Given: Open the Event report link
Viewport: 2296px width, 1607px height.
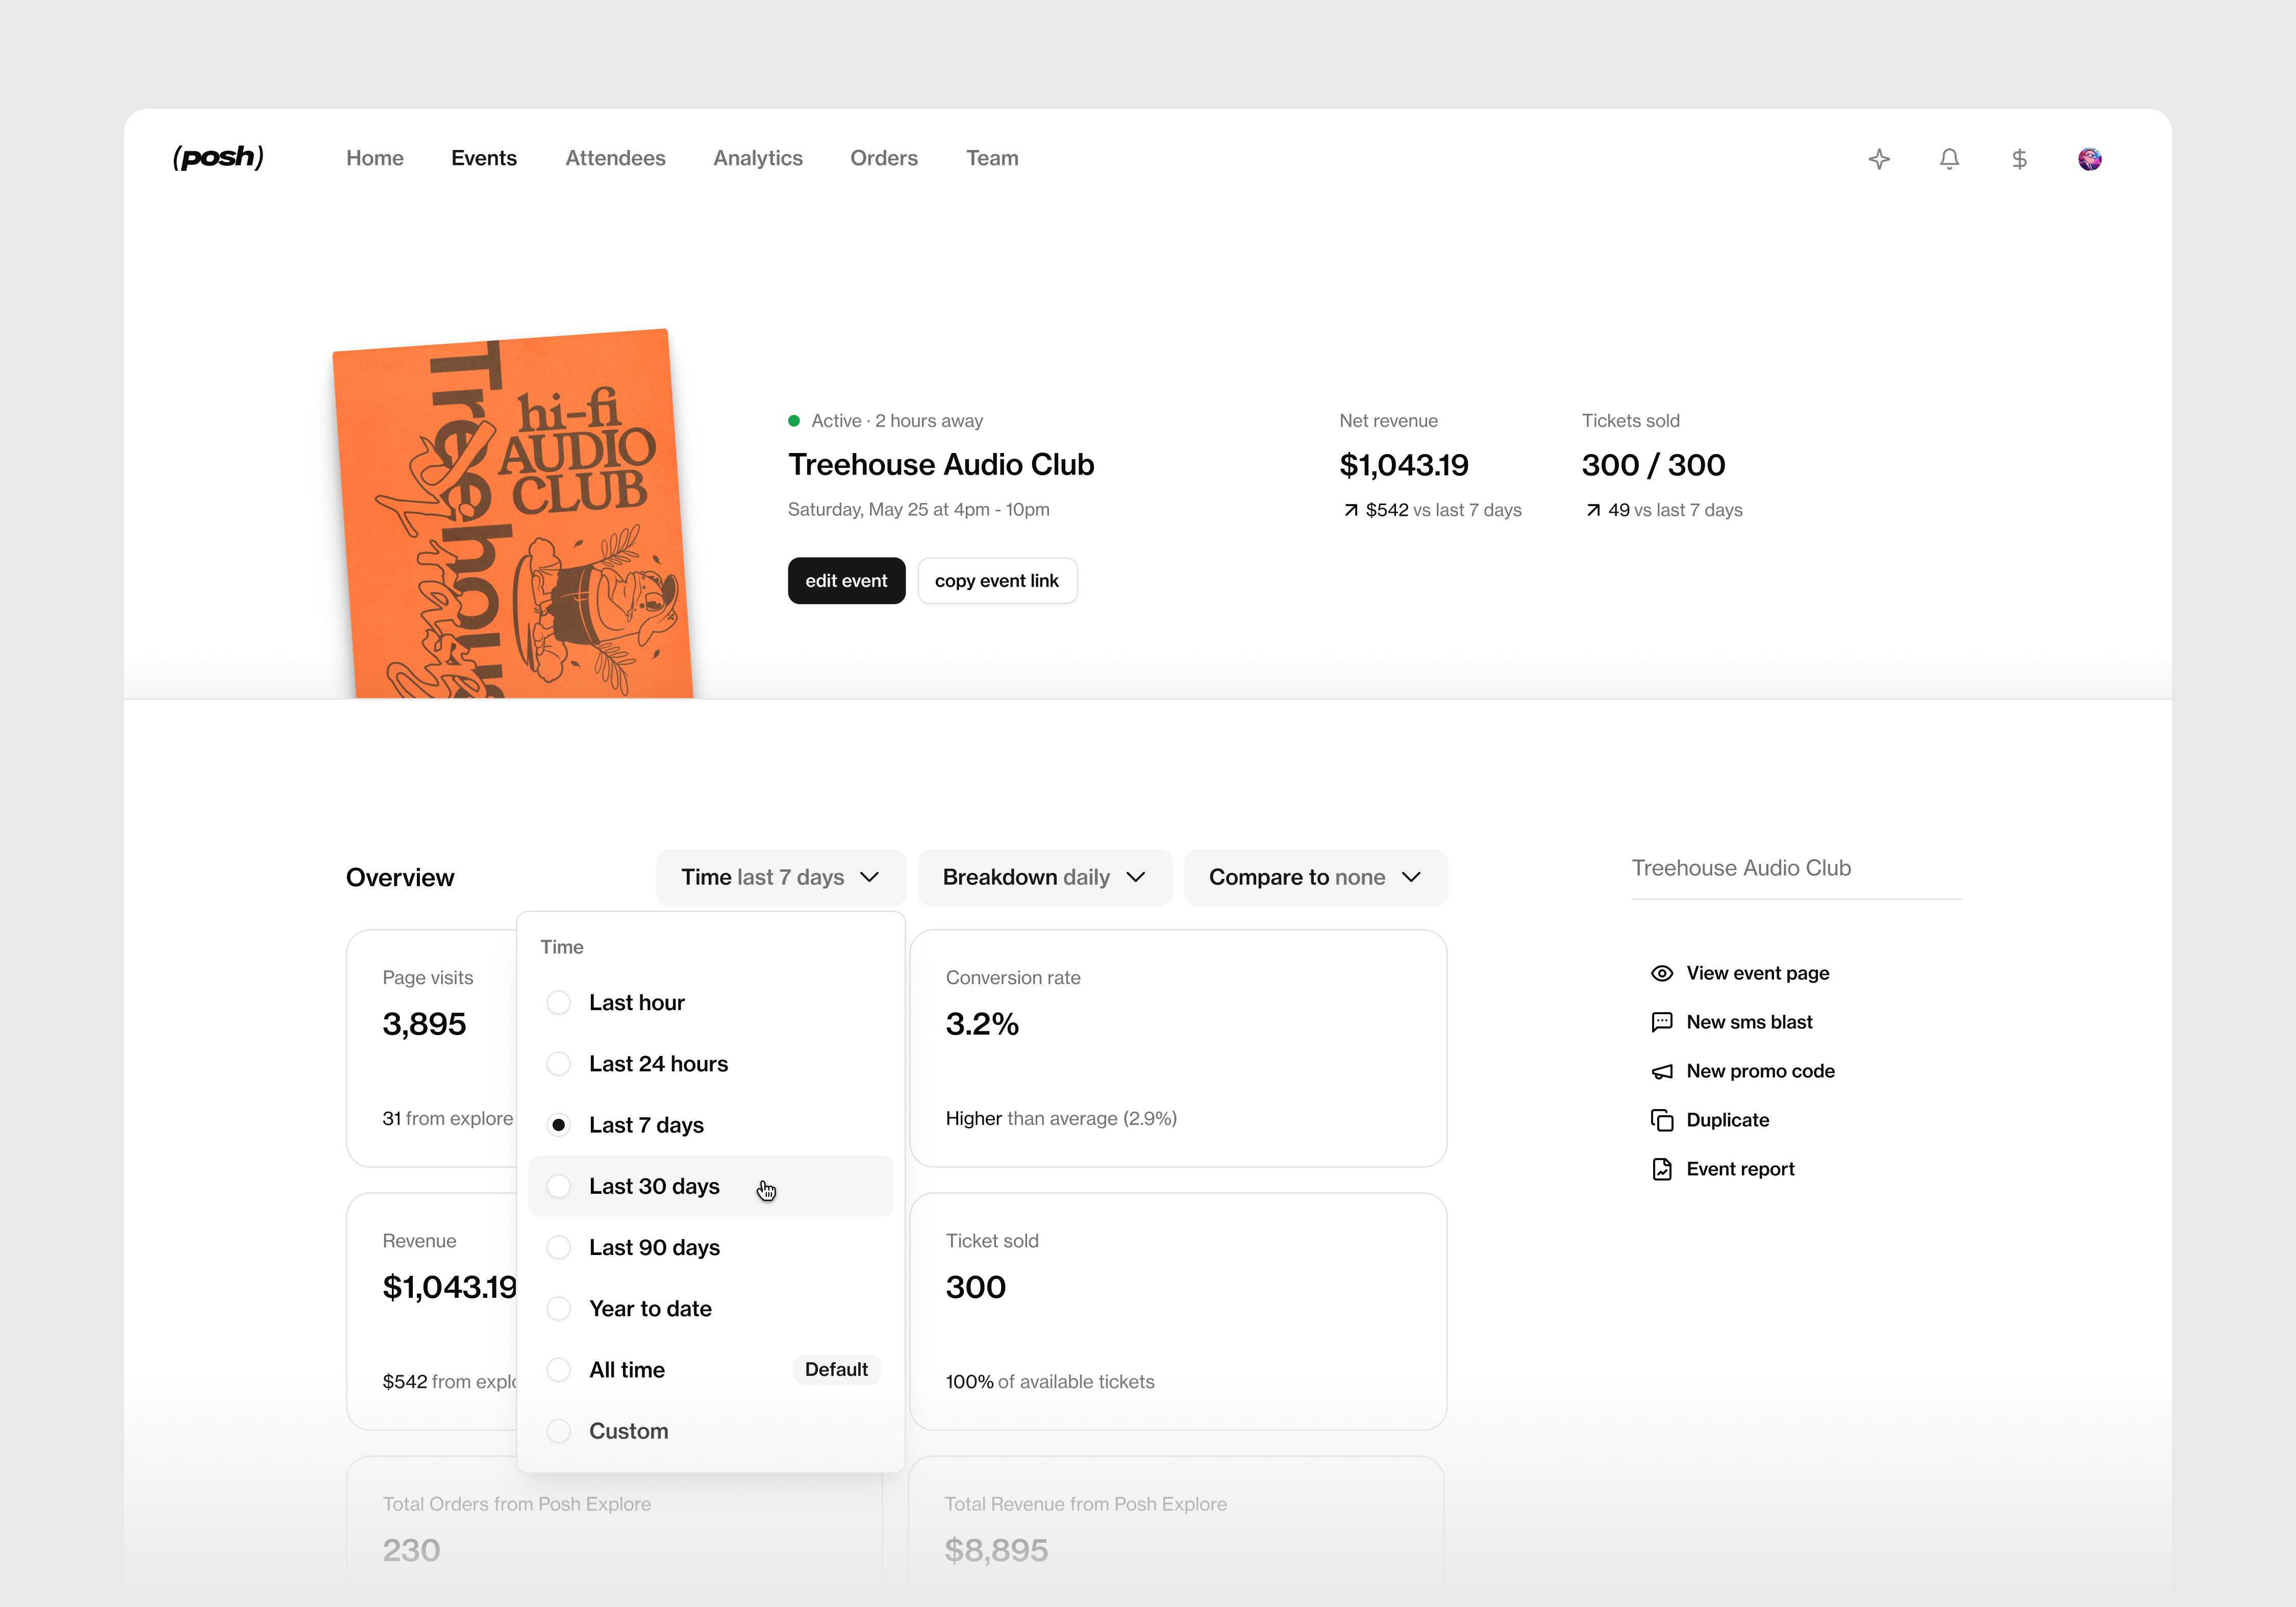Looking at the screenshot, I should 1740,1169.
